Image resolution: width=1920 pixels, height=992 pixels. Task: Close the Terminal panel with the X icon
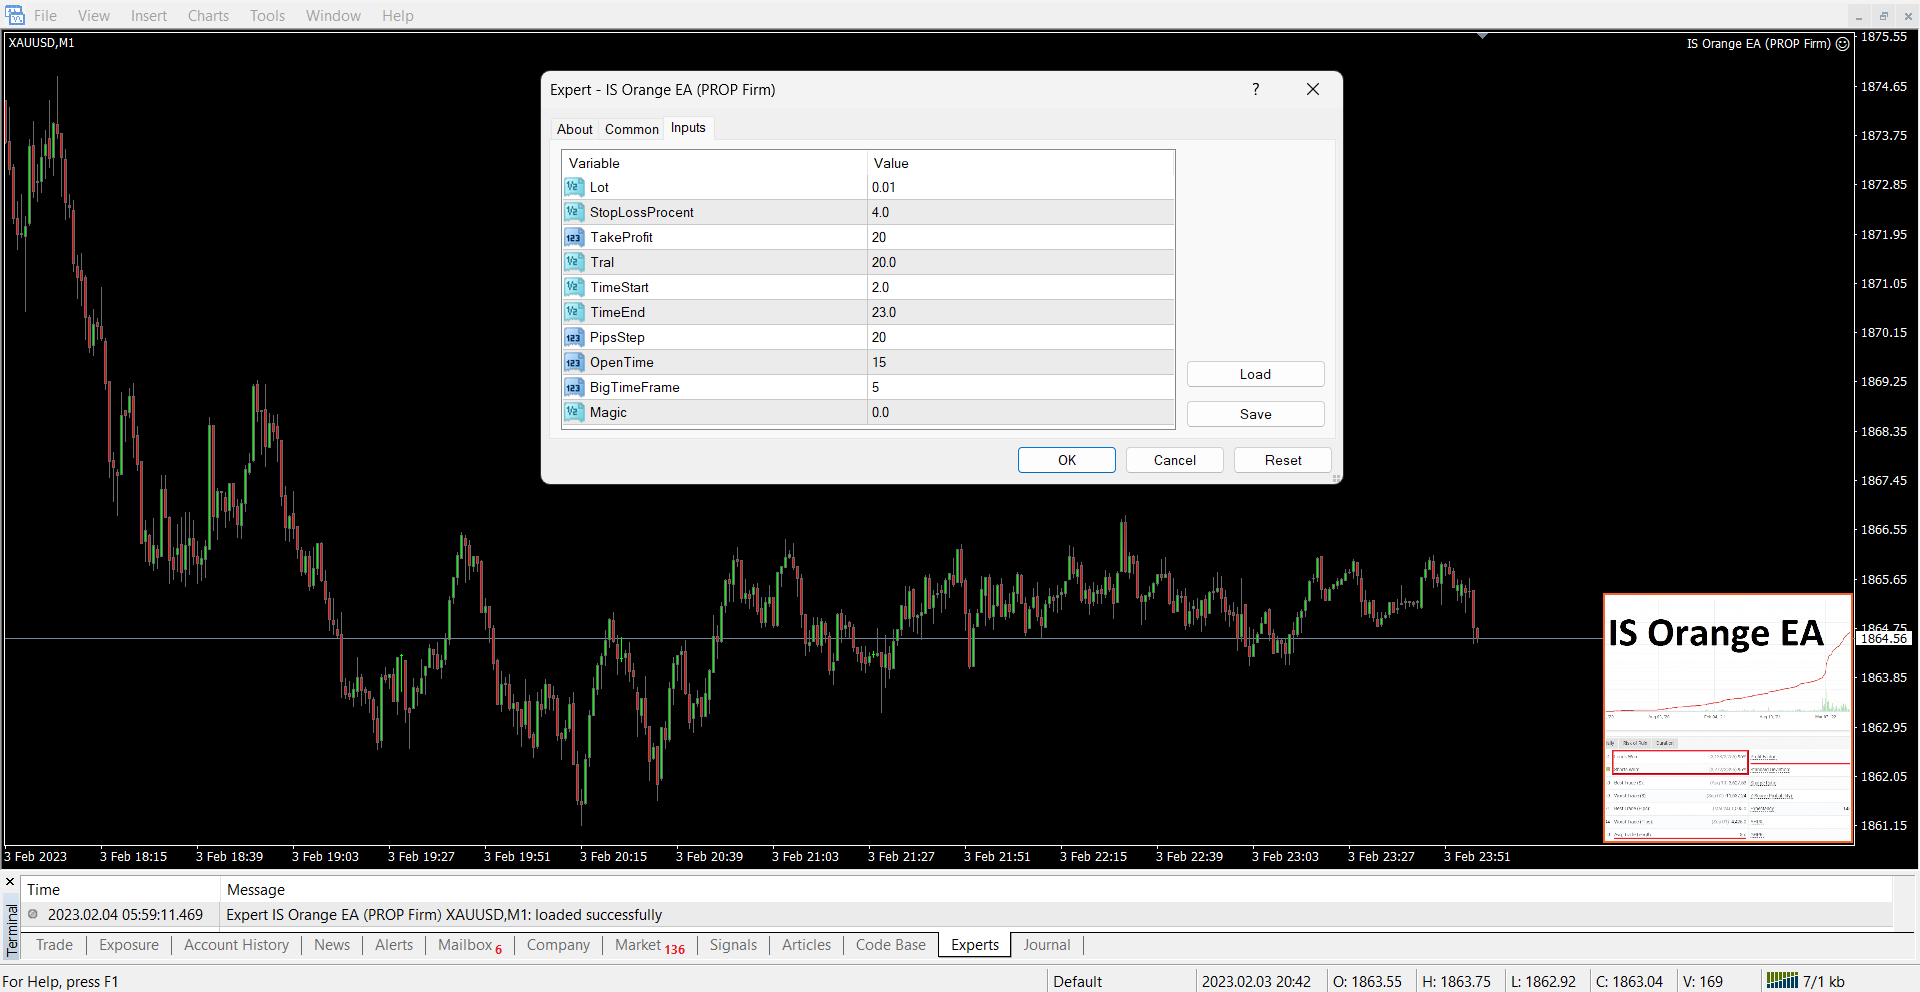tap(10, 882)
